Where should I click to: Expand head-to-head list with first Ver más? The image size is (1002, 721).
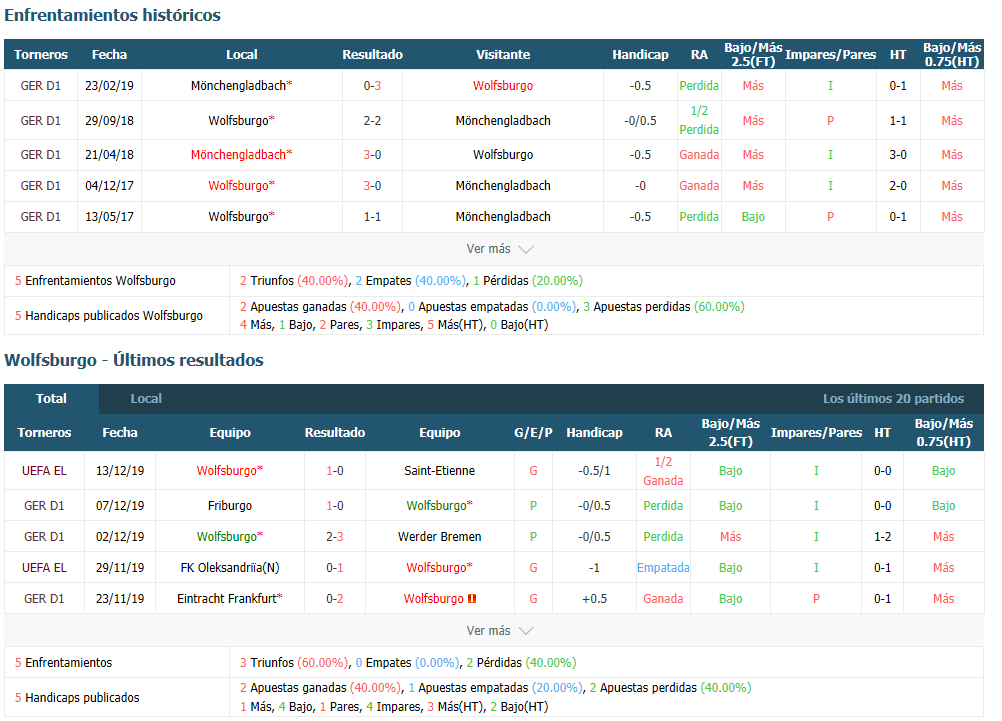click(x=499, y=249)
